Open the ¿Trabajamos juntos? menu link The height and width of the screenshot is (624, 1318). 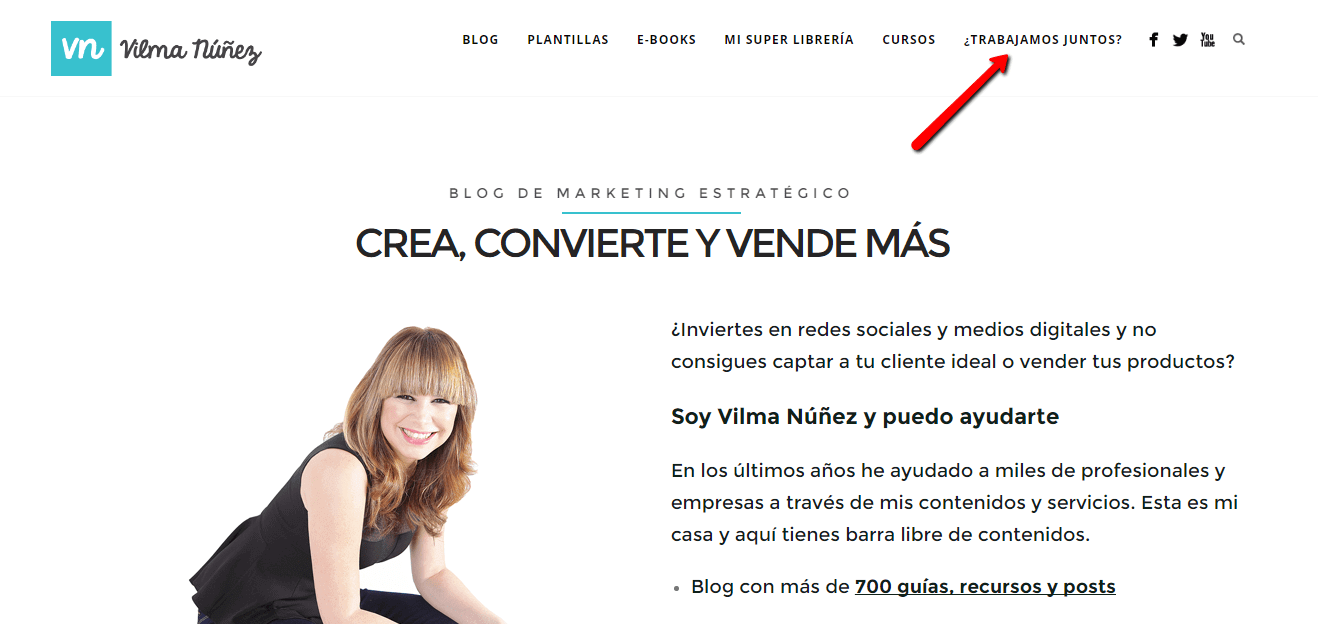1043,40
